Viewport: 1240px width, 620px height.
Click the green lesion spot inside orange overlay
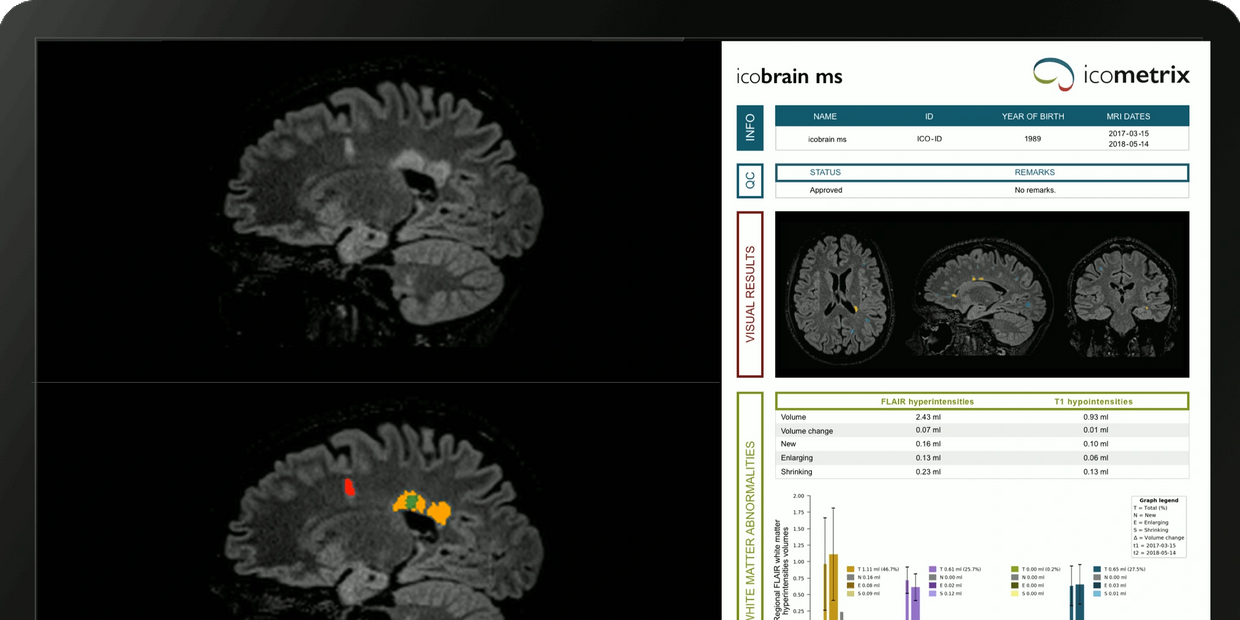coord(411,500)
